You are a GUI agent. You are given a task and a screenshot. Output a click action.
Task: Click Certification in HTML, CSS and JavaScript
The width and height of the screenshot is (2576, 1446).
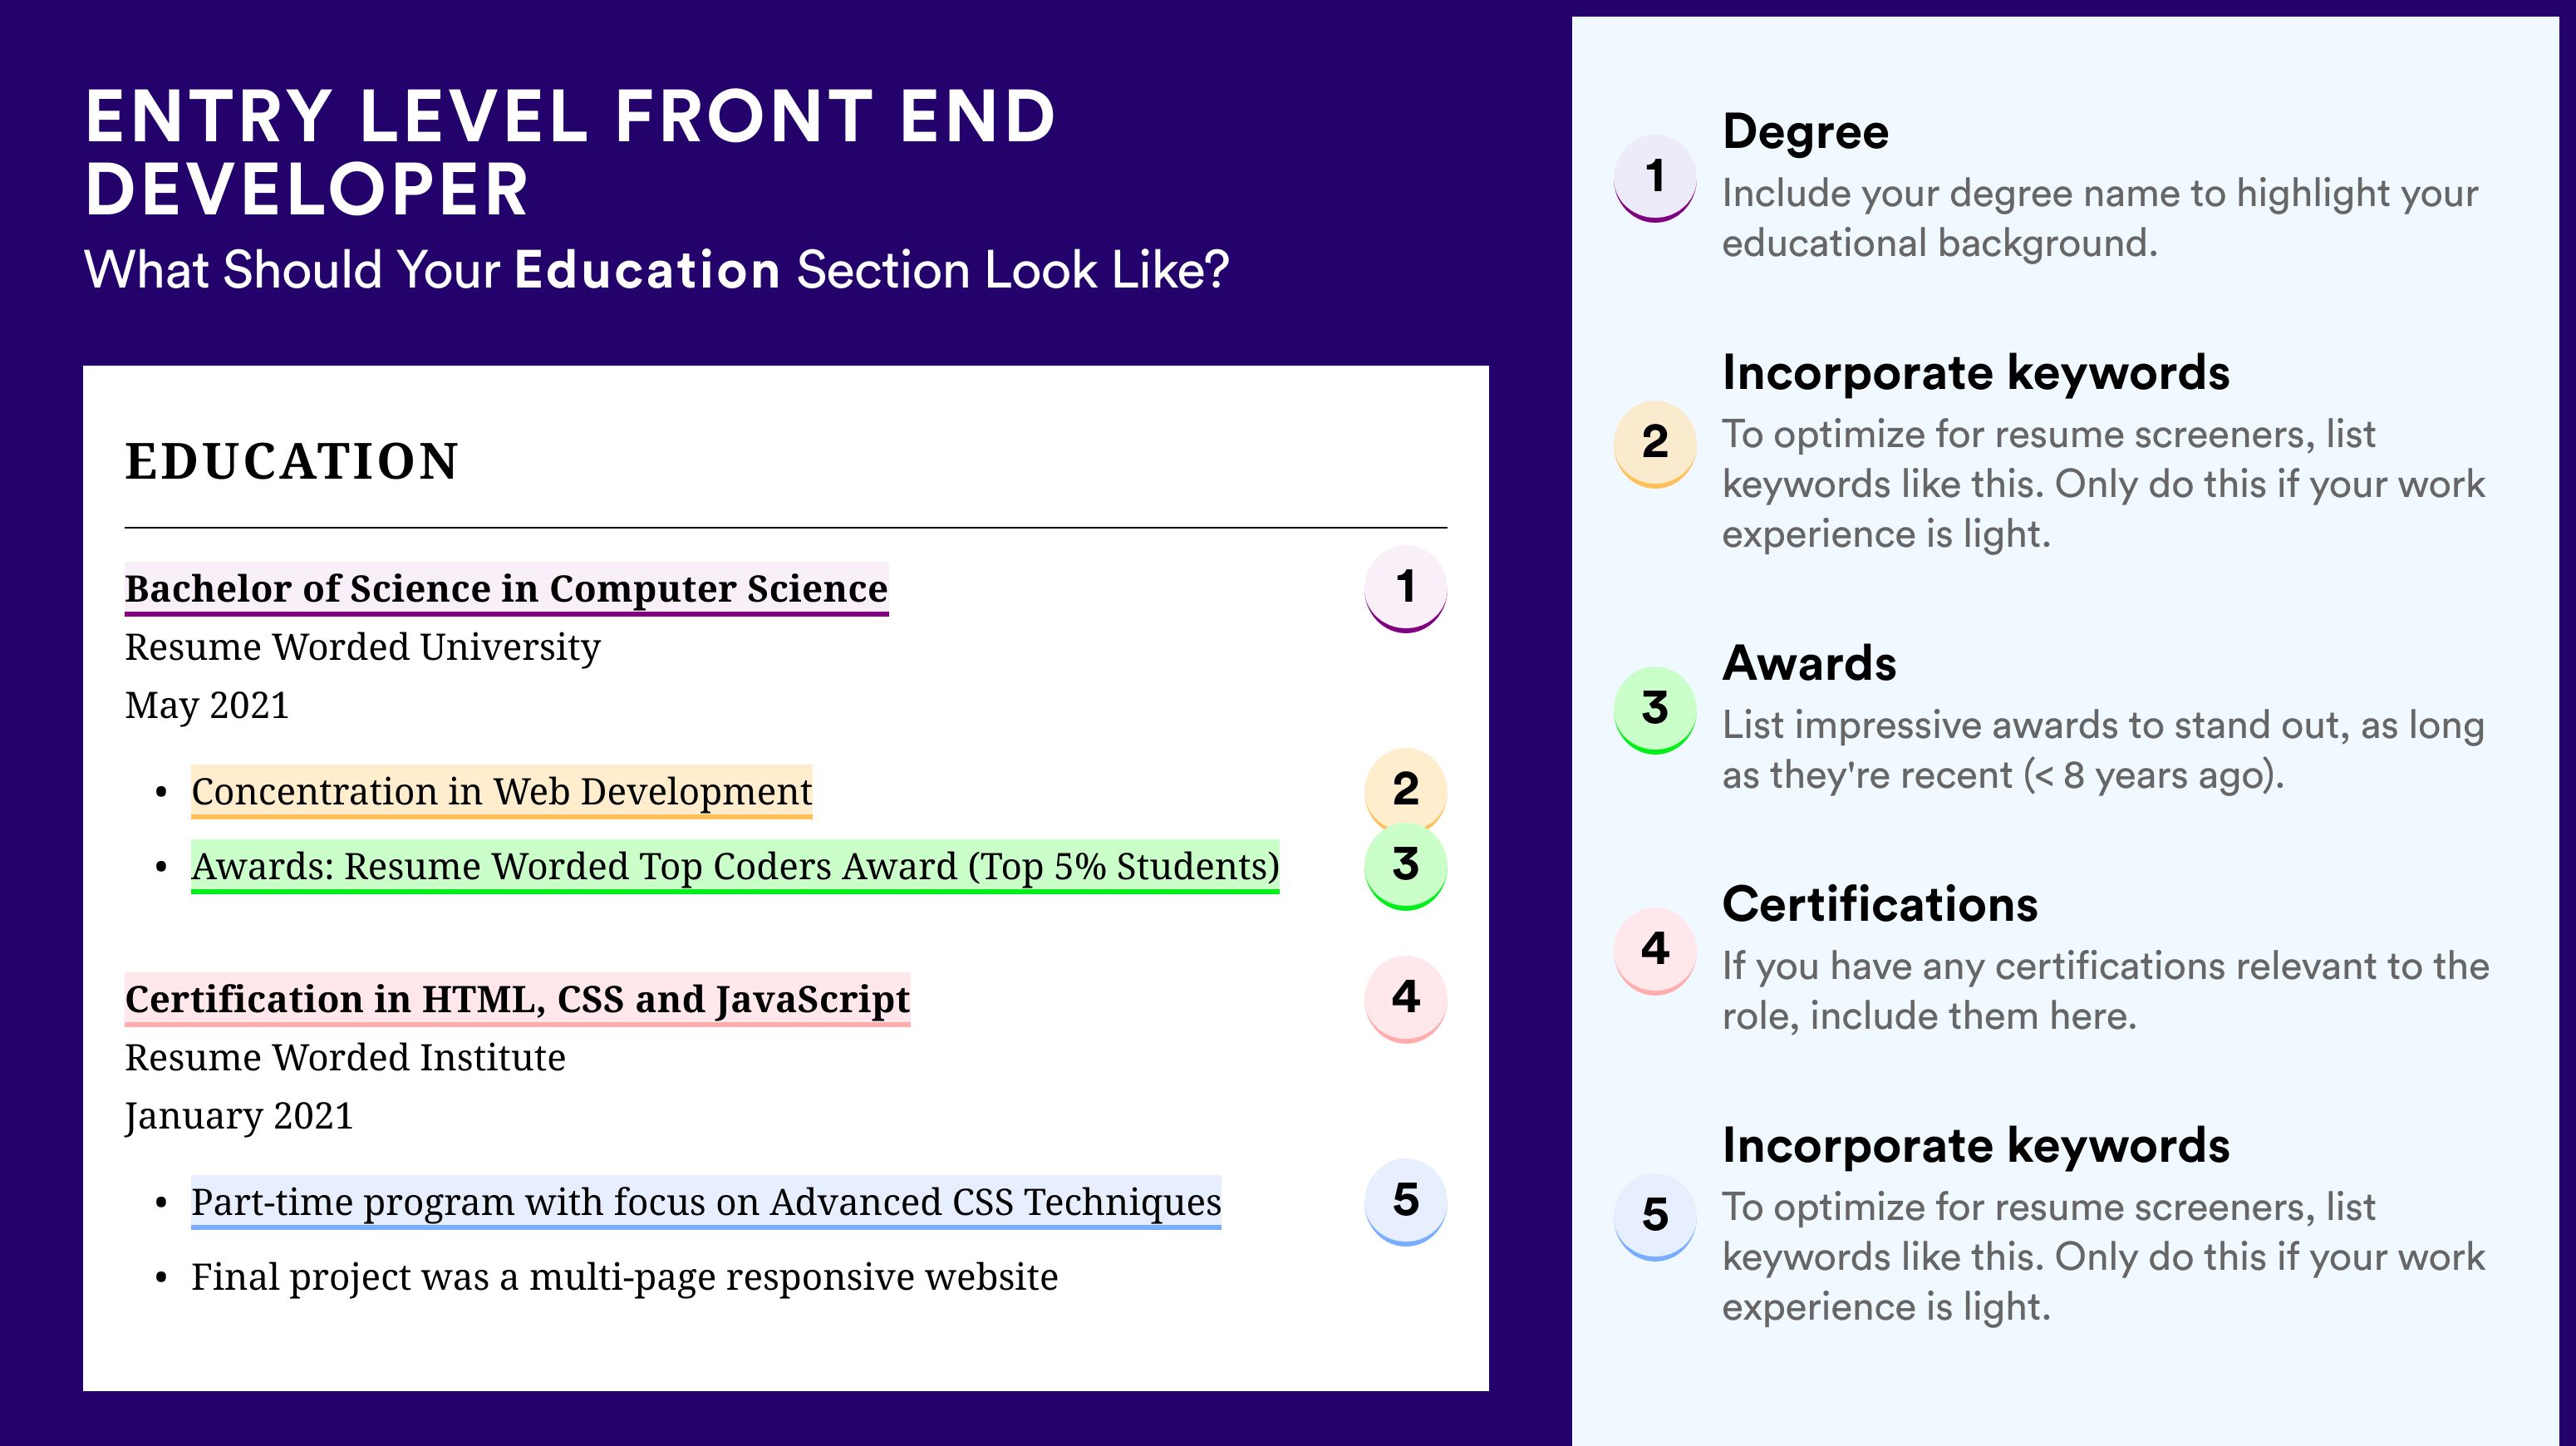517,999
